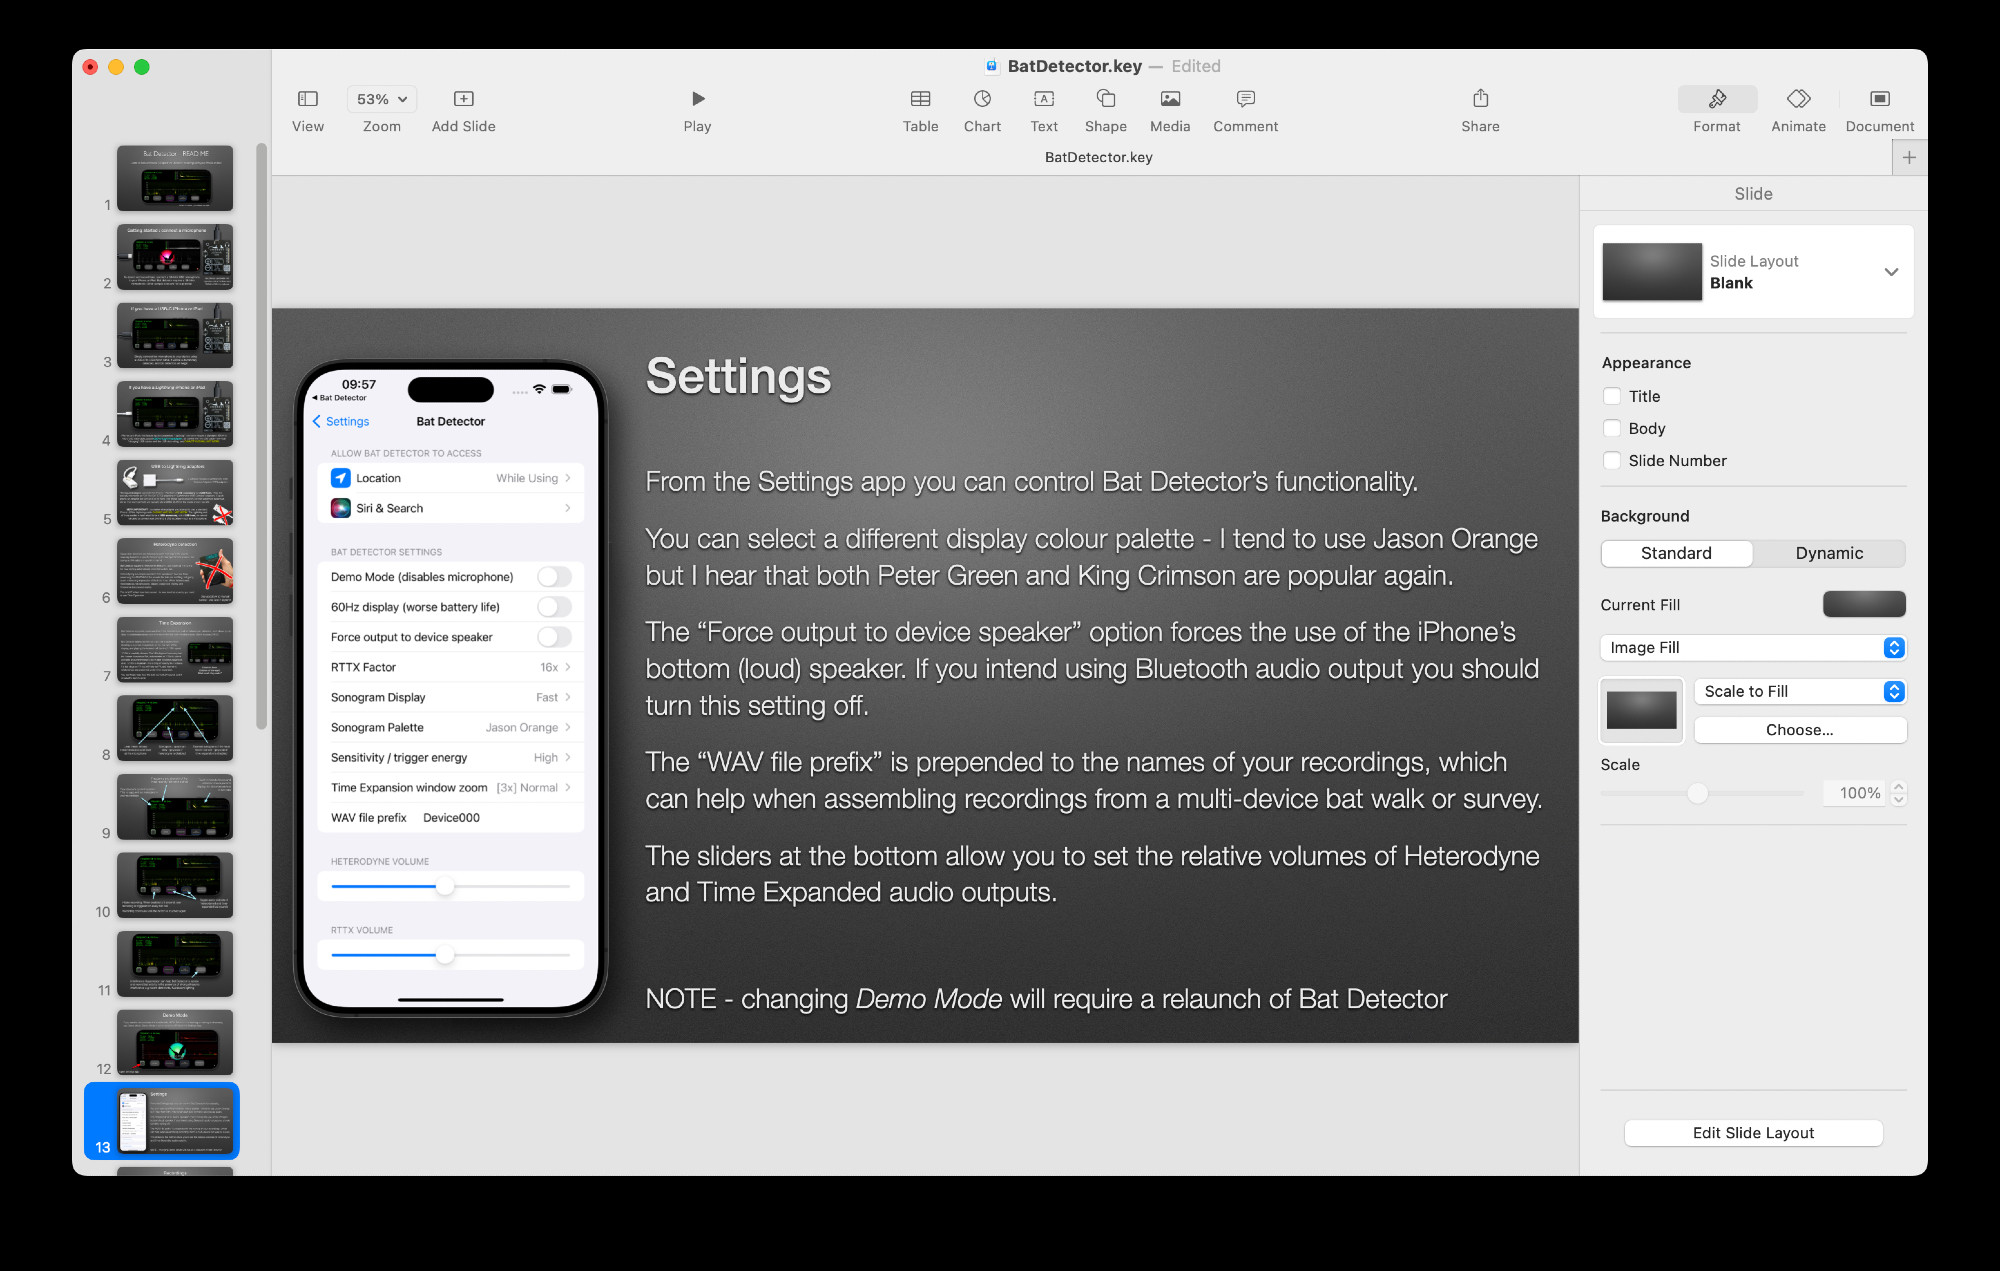Enable the Title checkbox under Appearance
Viewport: 2000px width, 1271px height.
point(1612,396)
